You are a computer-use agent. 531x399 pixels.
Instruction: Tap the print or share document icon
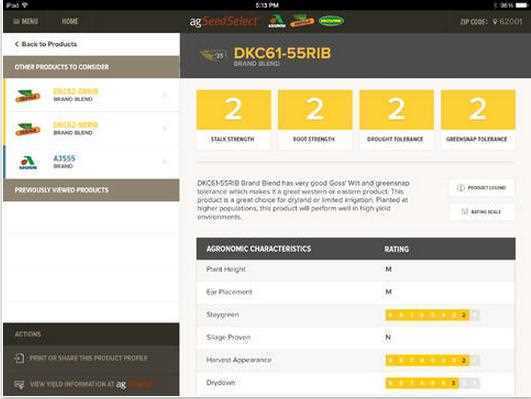[x=20, y=358]
